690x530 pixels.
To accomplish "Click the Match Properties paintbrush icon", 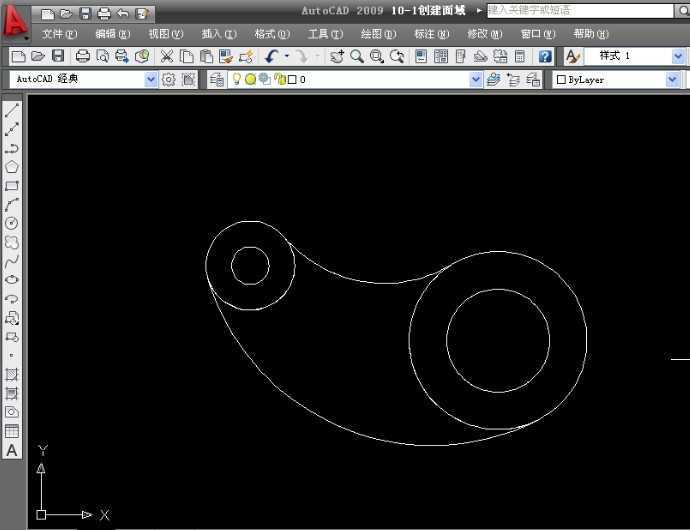I will (x=227, y=56).
